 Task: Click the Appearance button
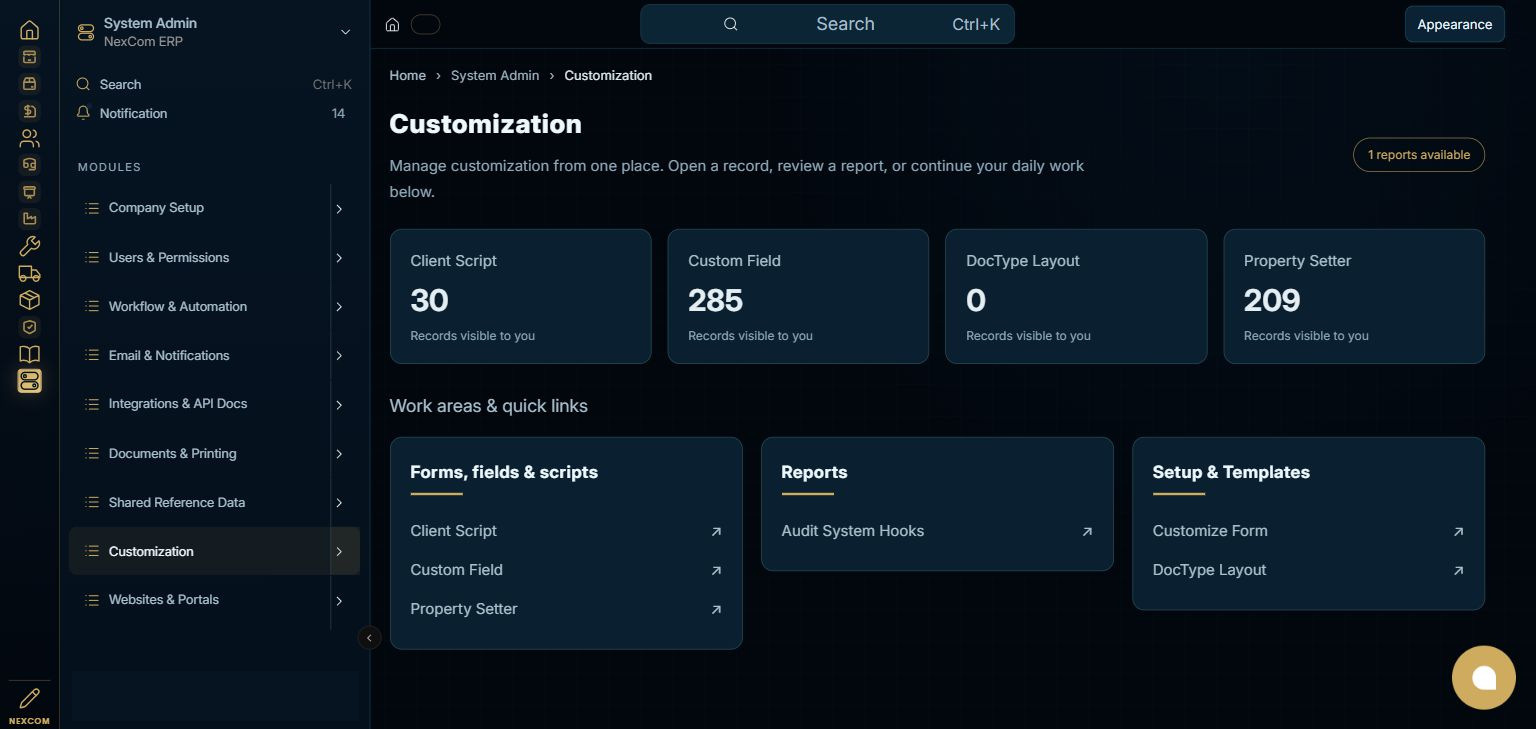click(x=1454, y=25)
